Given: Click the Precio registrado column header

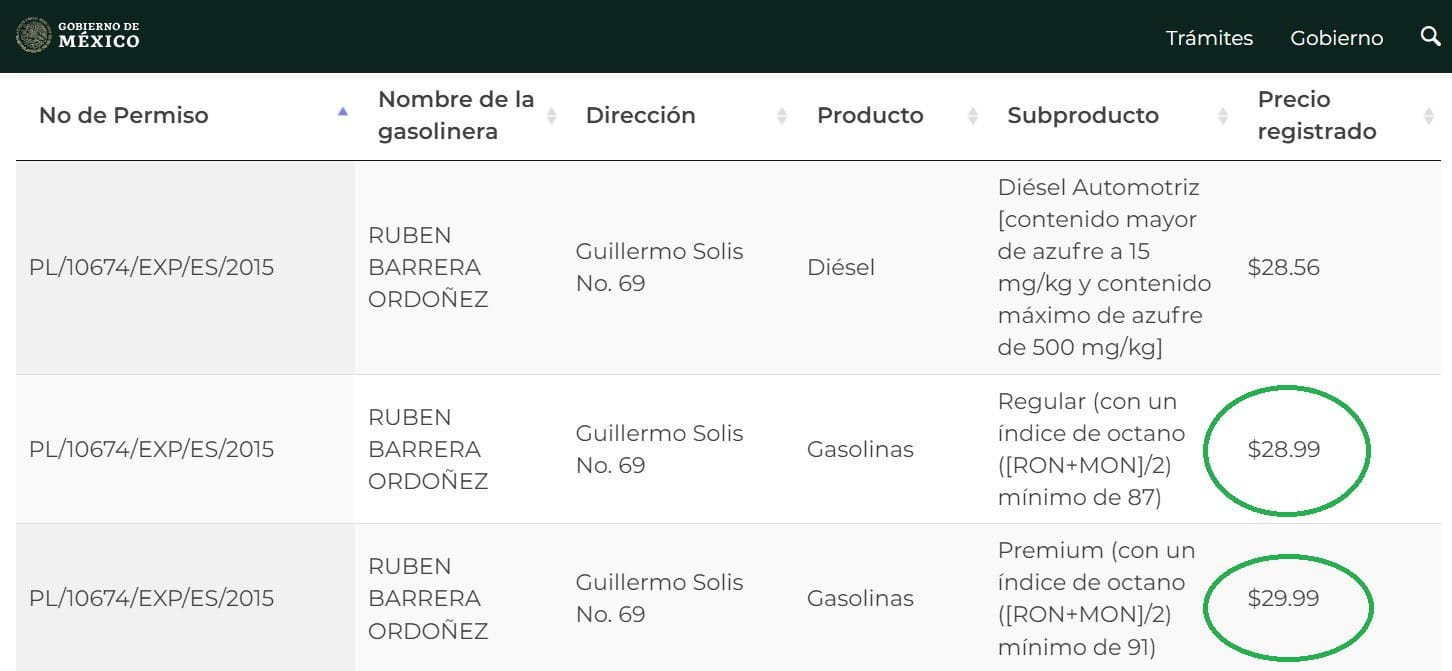Looking at the screenshot, I should 1316,115.
